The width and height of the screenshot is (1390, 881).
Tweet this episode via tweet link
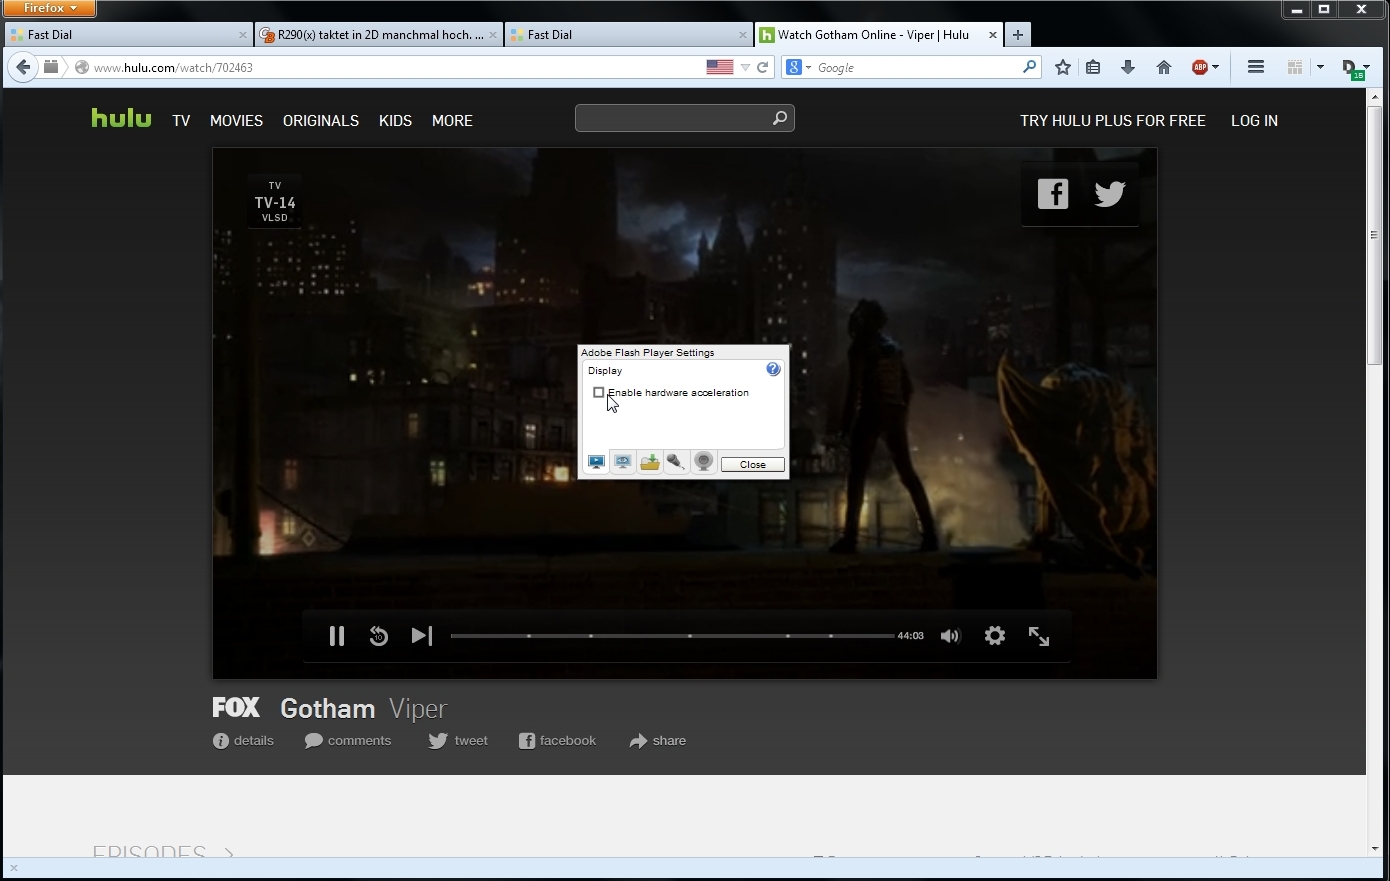coord(458,741)
